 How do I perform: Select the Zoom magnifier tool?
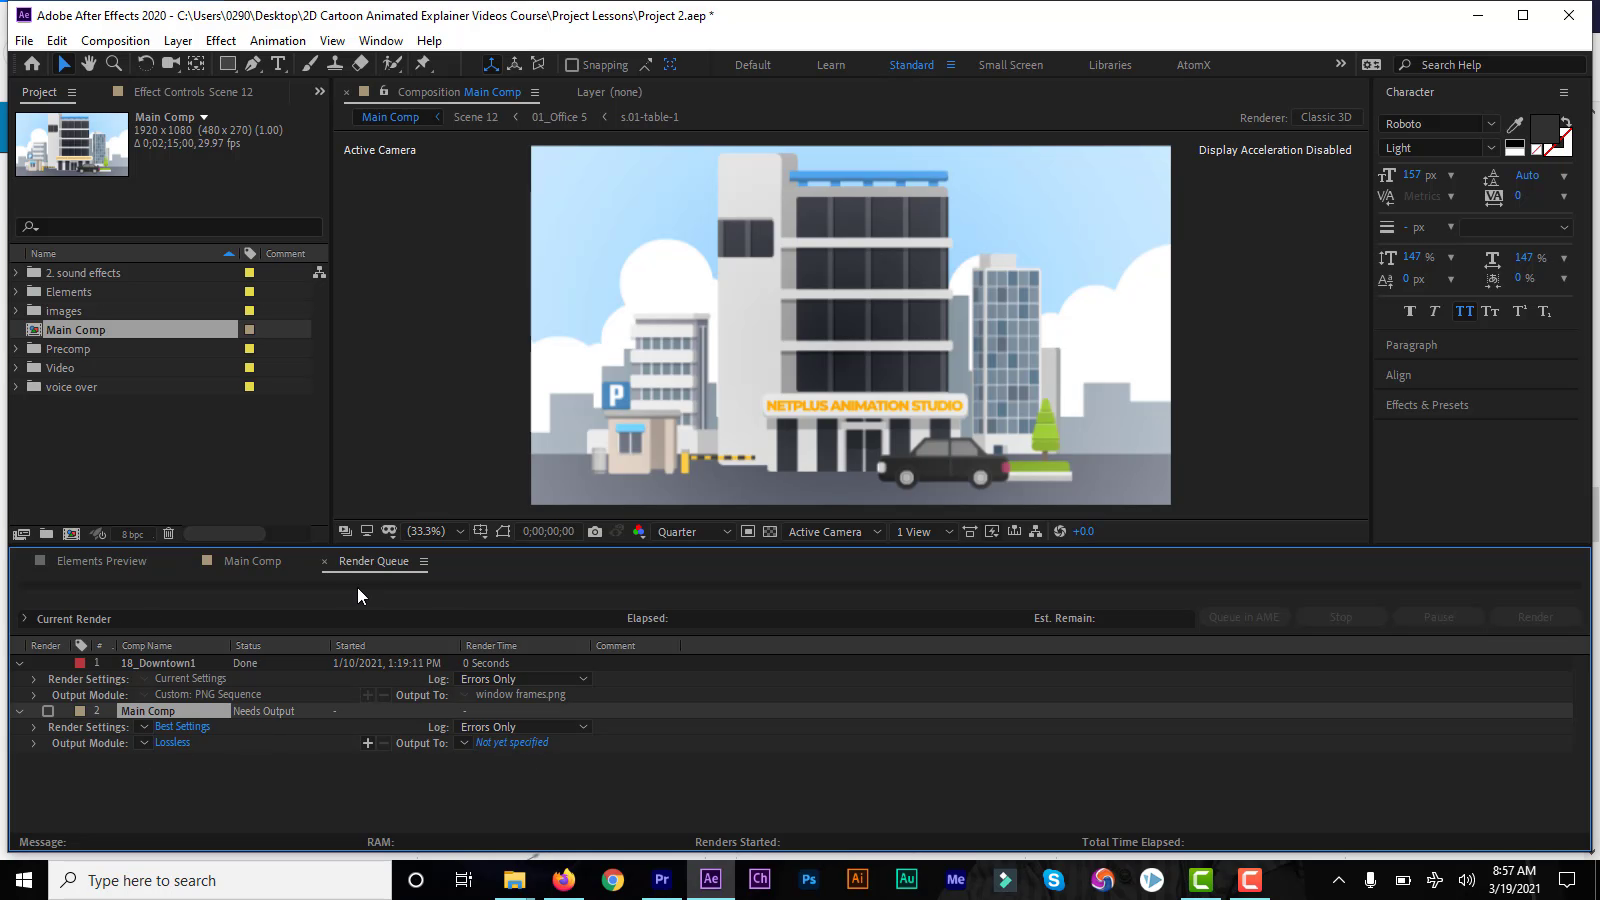(114, 64)
